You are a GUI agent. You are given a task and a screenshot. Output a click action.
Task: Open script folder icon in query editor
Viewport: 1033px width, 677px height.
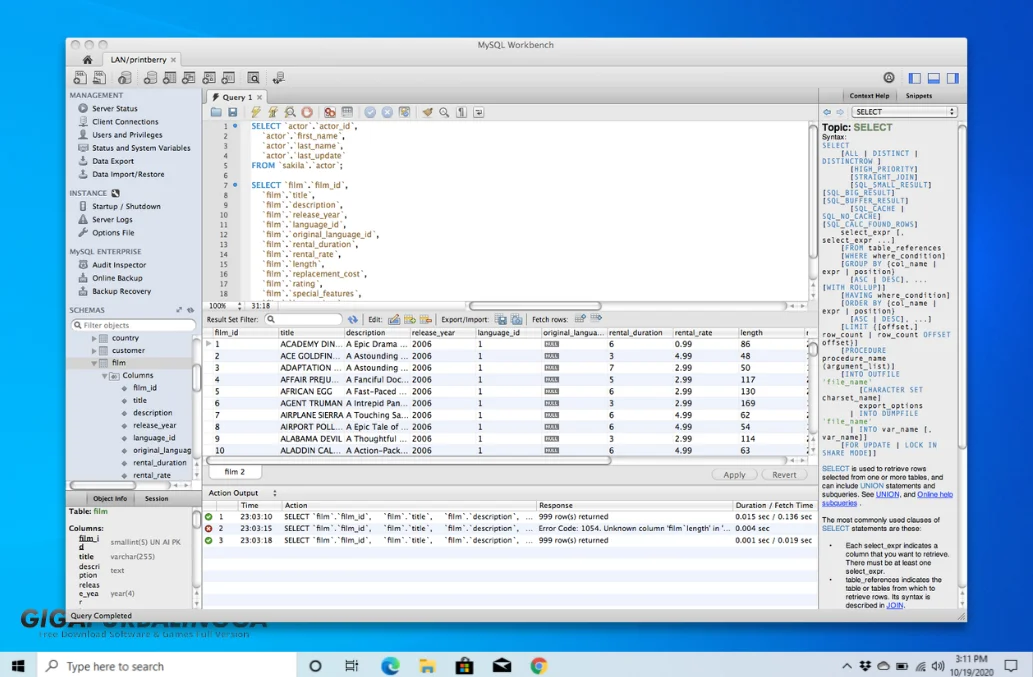coord(216,113)
